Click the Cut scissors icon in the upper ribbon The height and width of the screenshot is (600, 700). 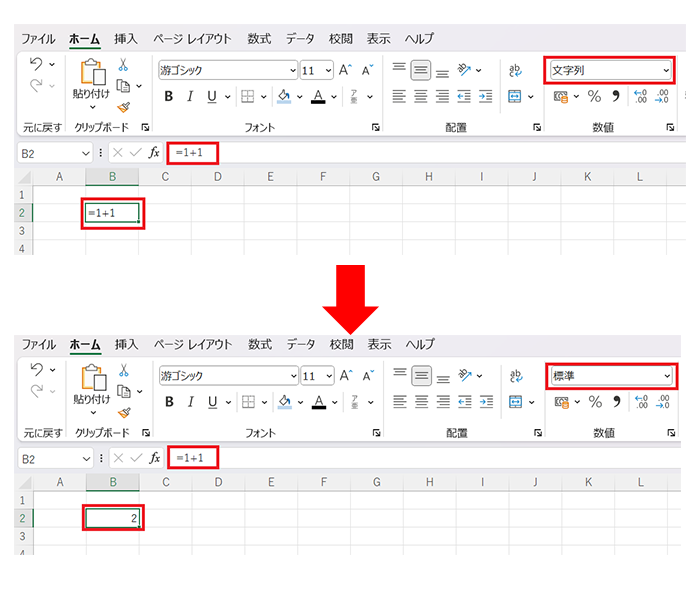coord(123,64)
